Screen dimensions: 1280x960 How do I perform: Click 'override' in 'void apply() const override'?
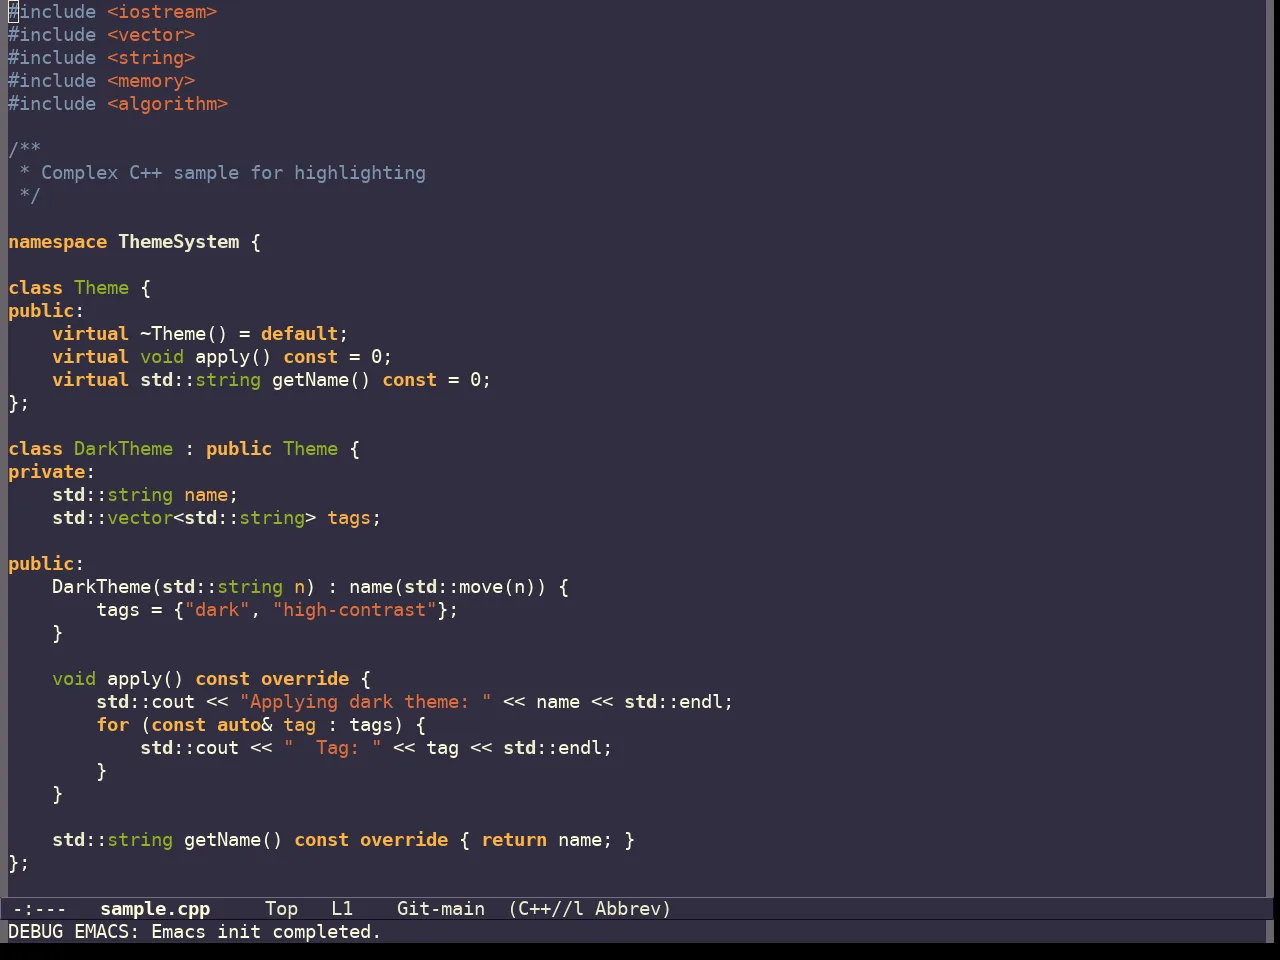coord(305,679)
